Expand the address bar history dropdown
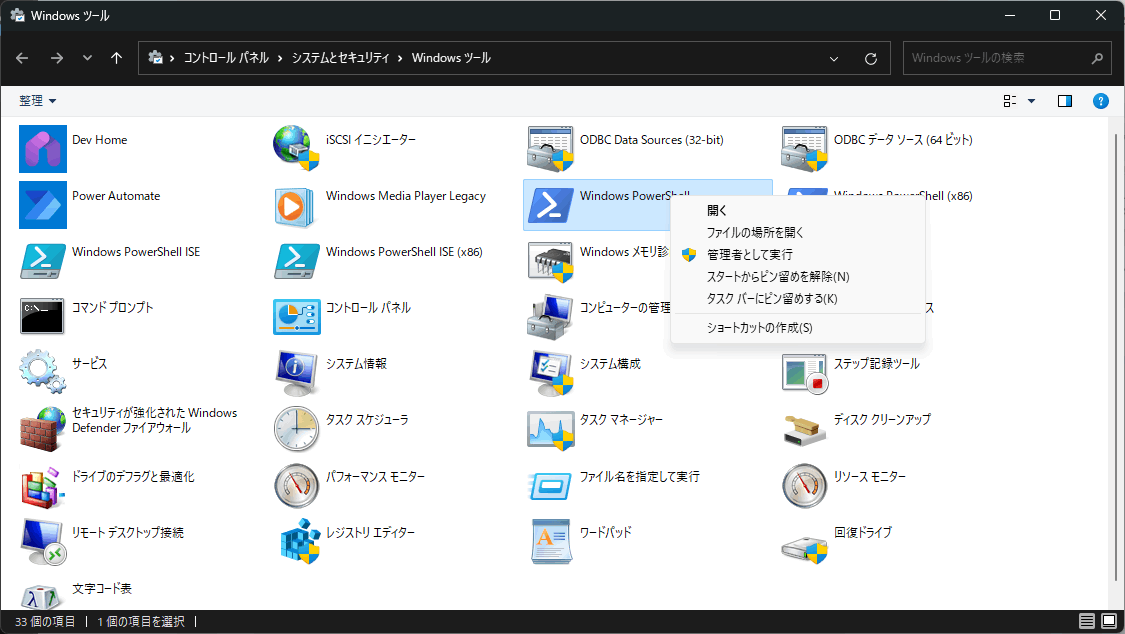Image resolution: width=1125 pixels, height=634 pixels. [x=834, y=59]
